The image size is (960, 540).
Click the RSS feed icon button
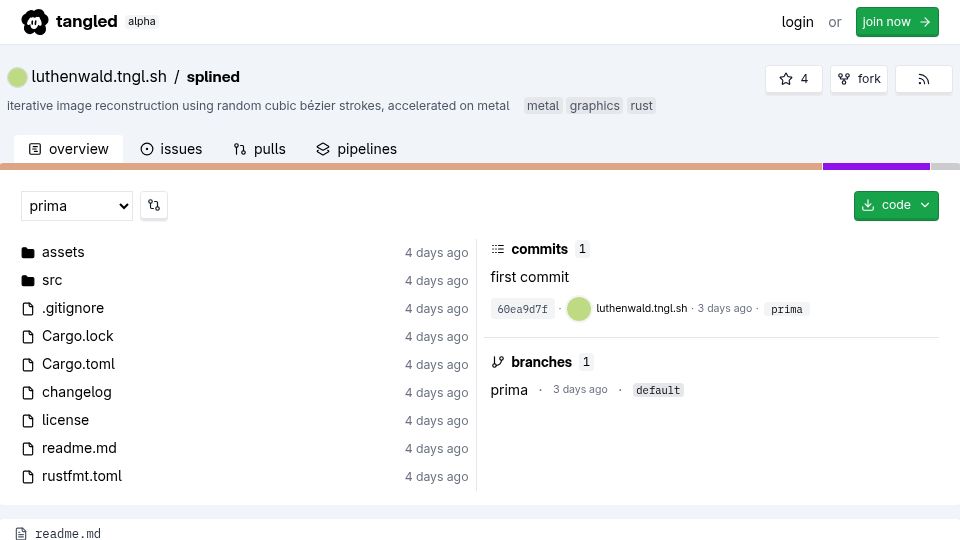coord(923,79)
